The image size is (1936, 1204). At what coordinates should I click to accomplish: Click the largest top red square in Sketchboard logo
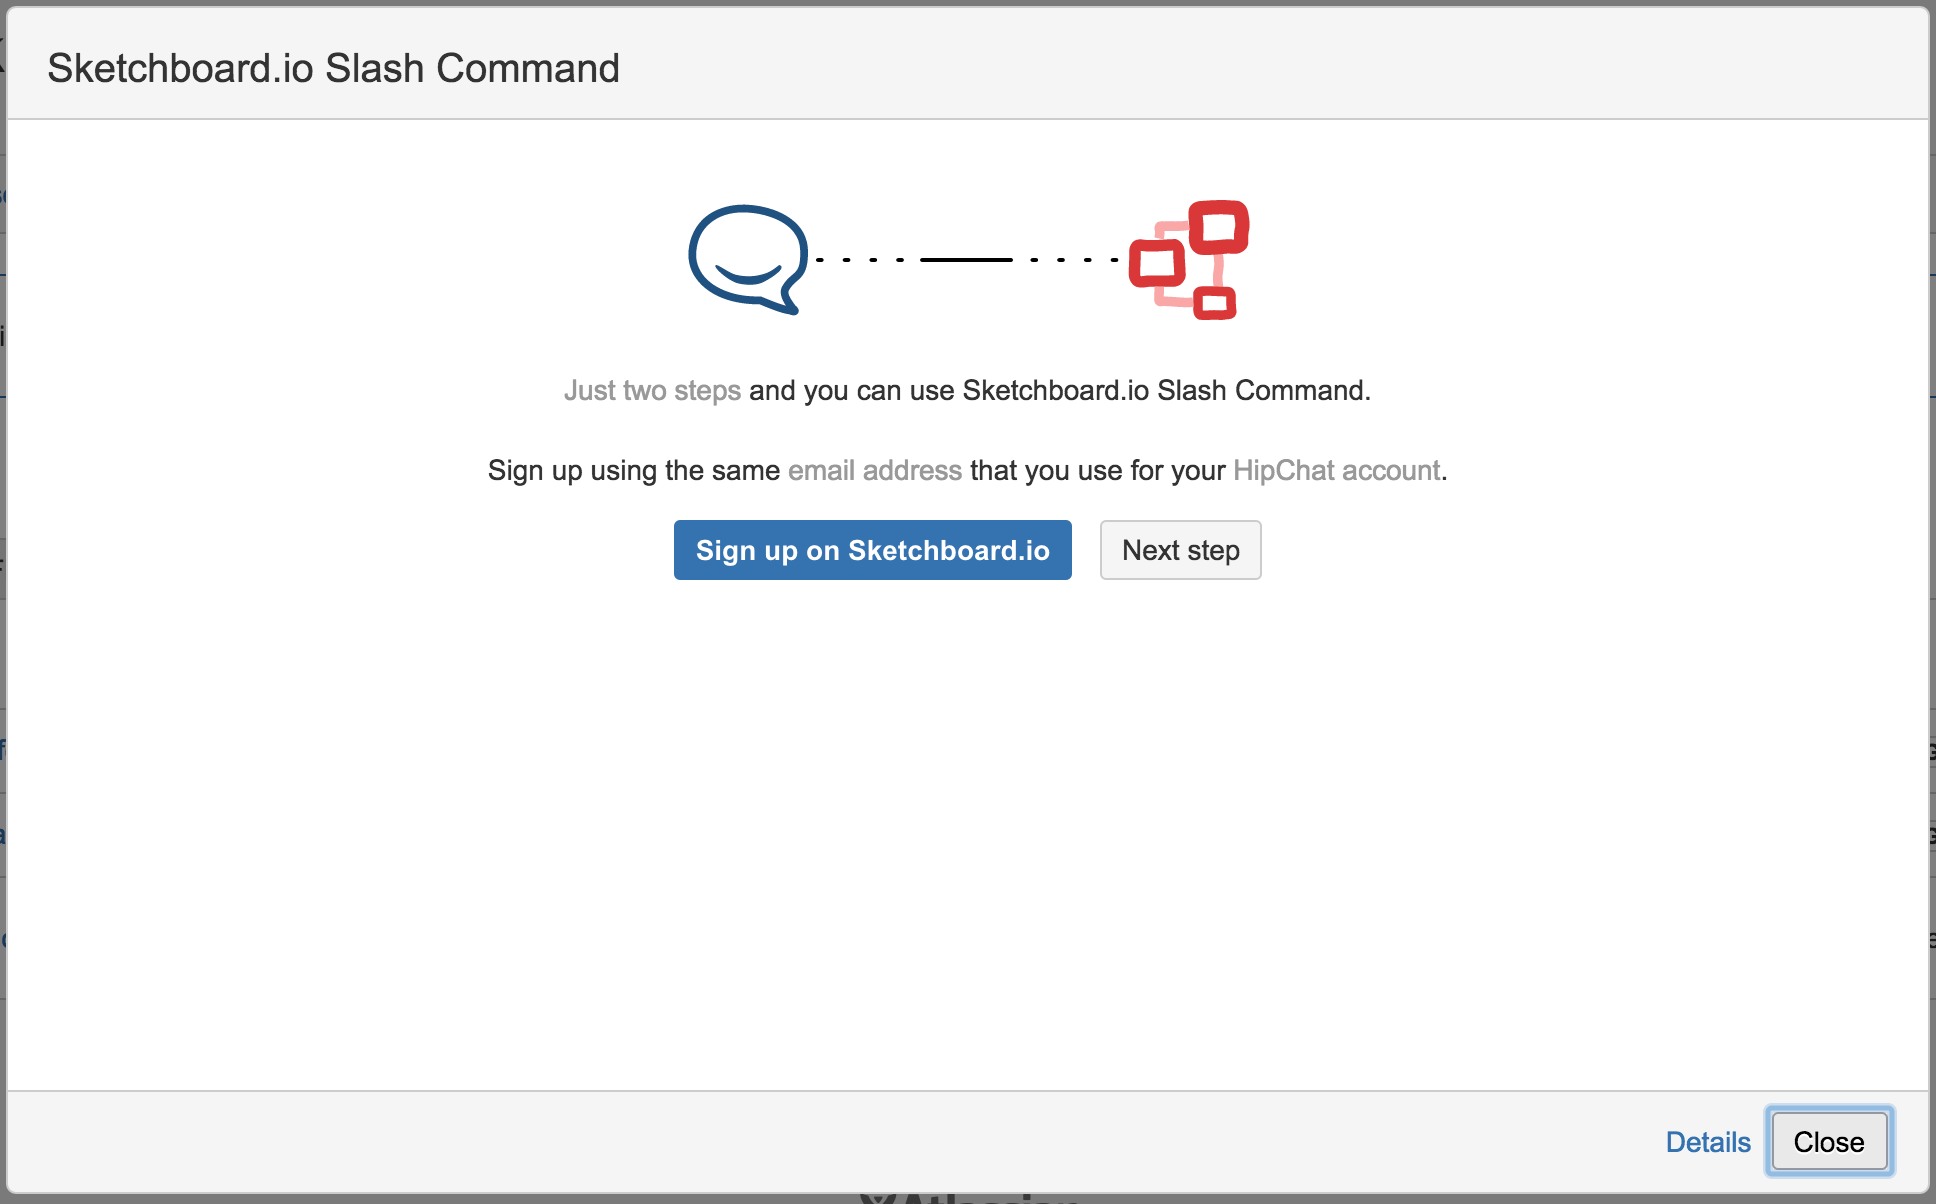(x=1219, y=227)
